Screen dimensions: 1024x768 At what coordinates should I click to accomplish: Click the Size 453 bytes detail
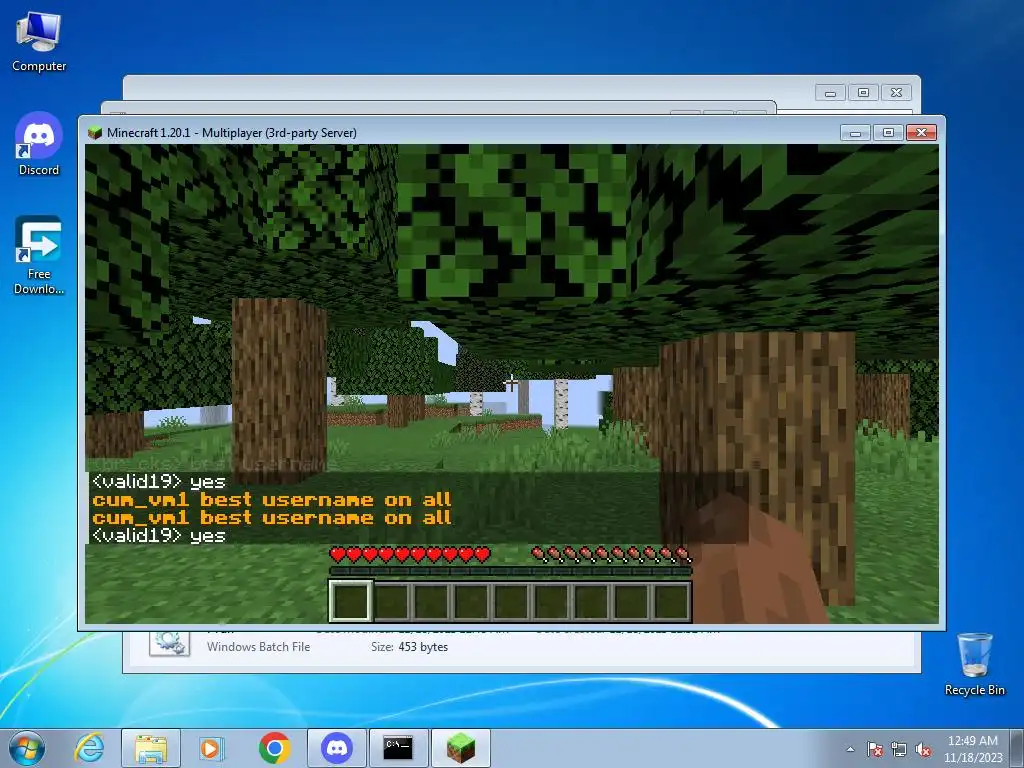409,647
